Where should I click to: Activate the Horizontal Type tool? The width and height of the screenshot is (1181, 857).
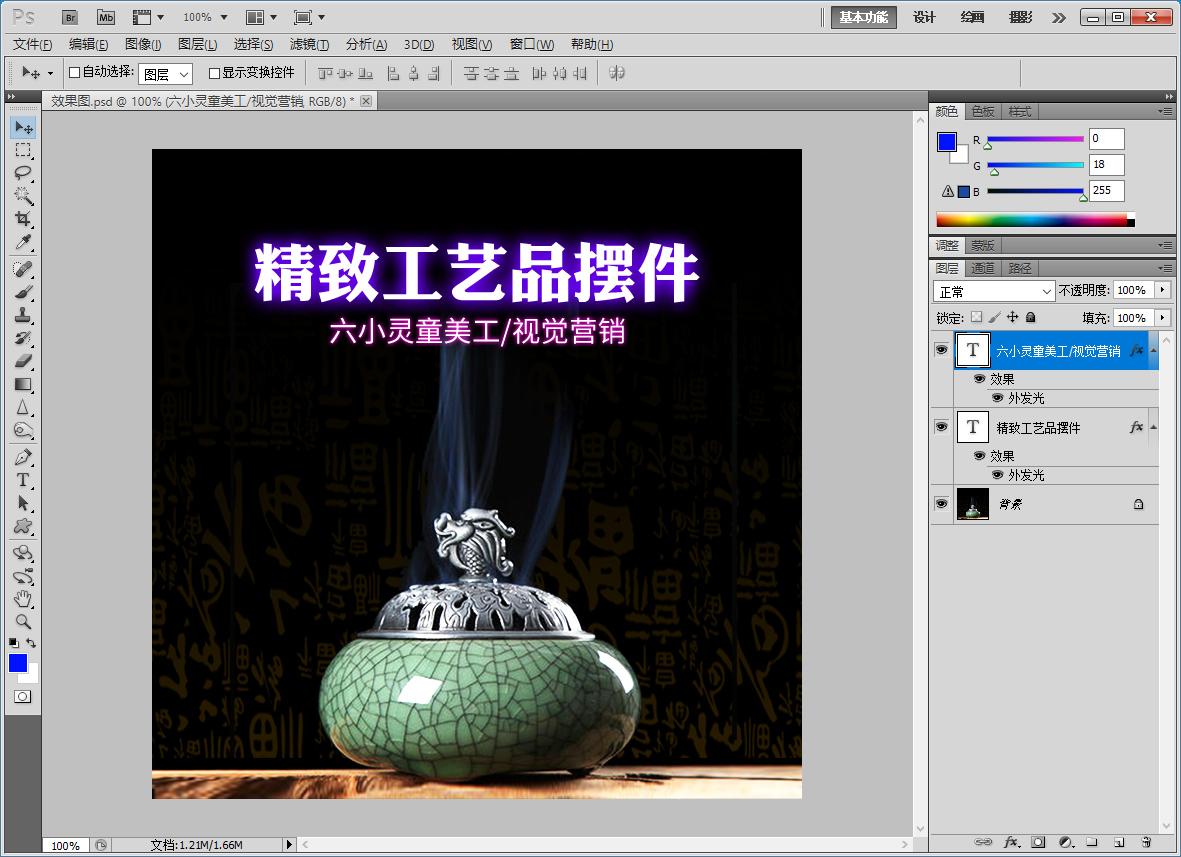click(x=22, y=480)
